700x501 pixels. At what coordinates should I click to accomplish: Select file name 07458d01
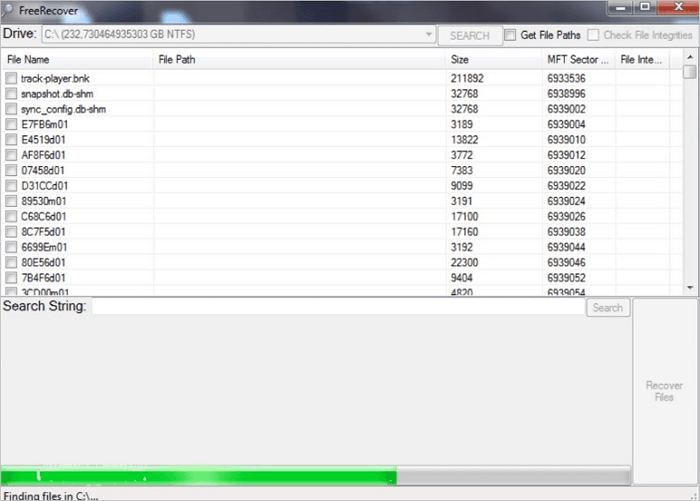click(x=43, y=170)
